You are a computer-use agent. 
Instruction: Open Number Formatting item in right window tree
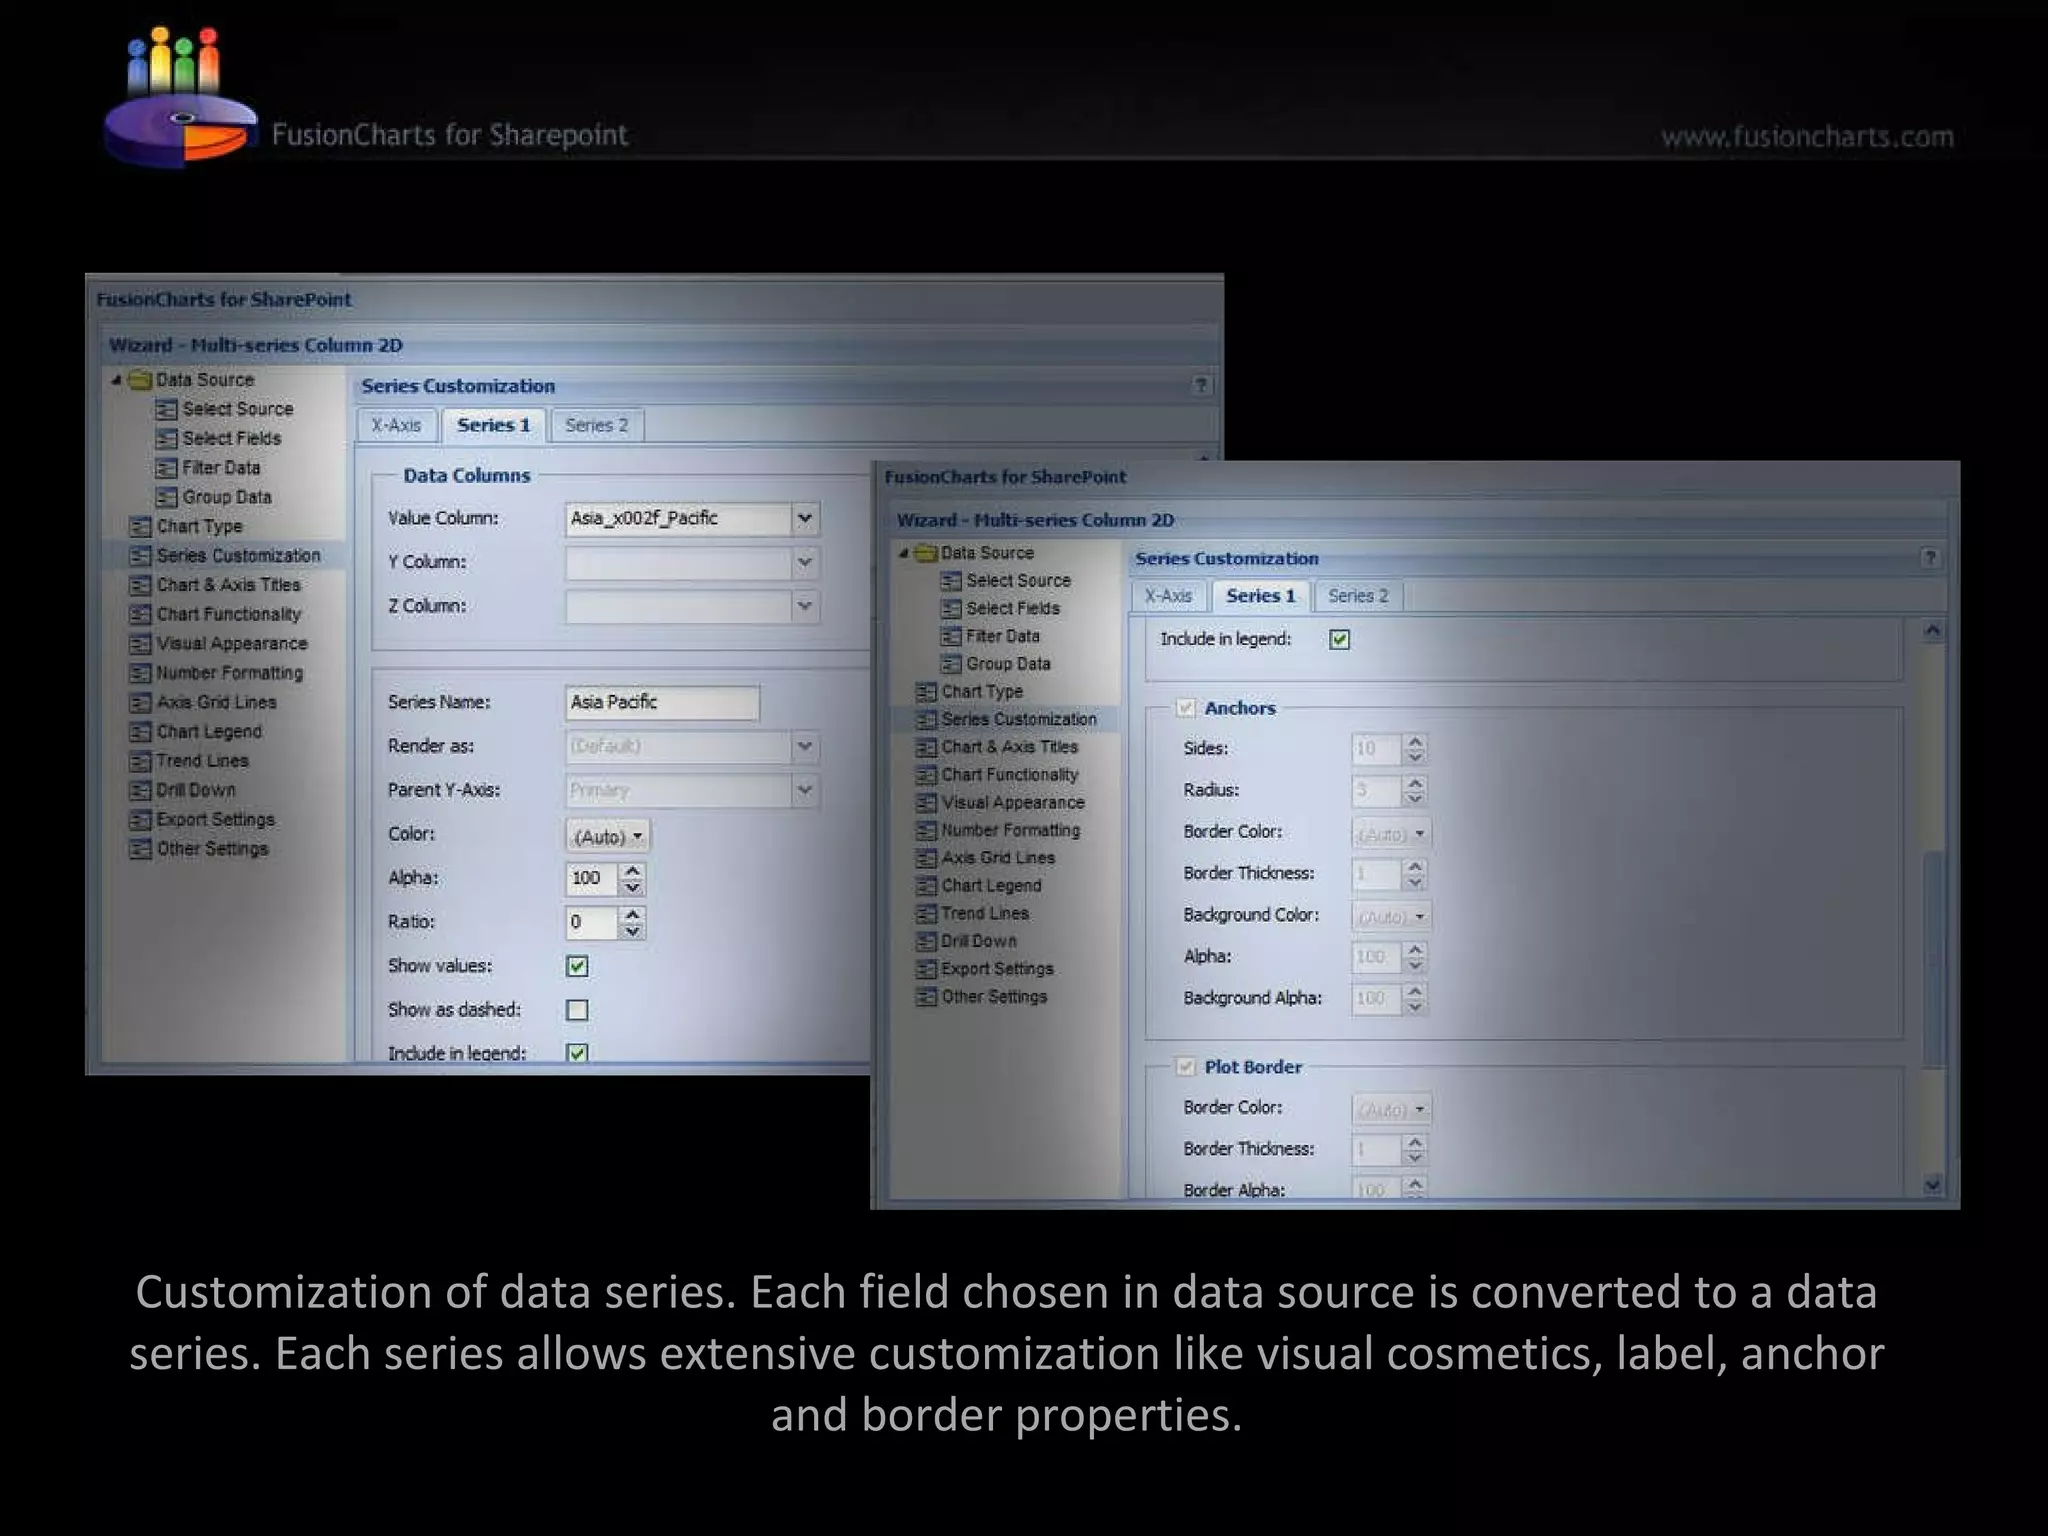click(1010, 831)
